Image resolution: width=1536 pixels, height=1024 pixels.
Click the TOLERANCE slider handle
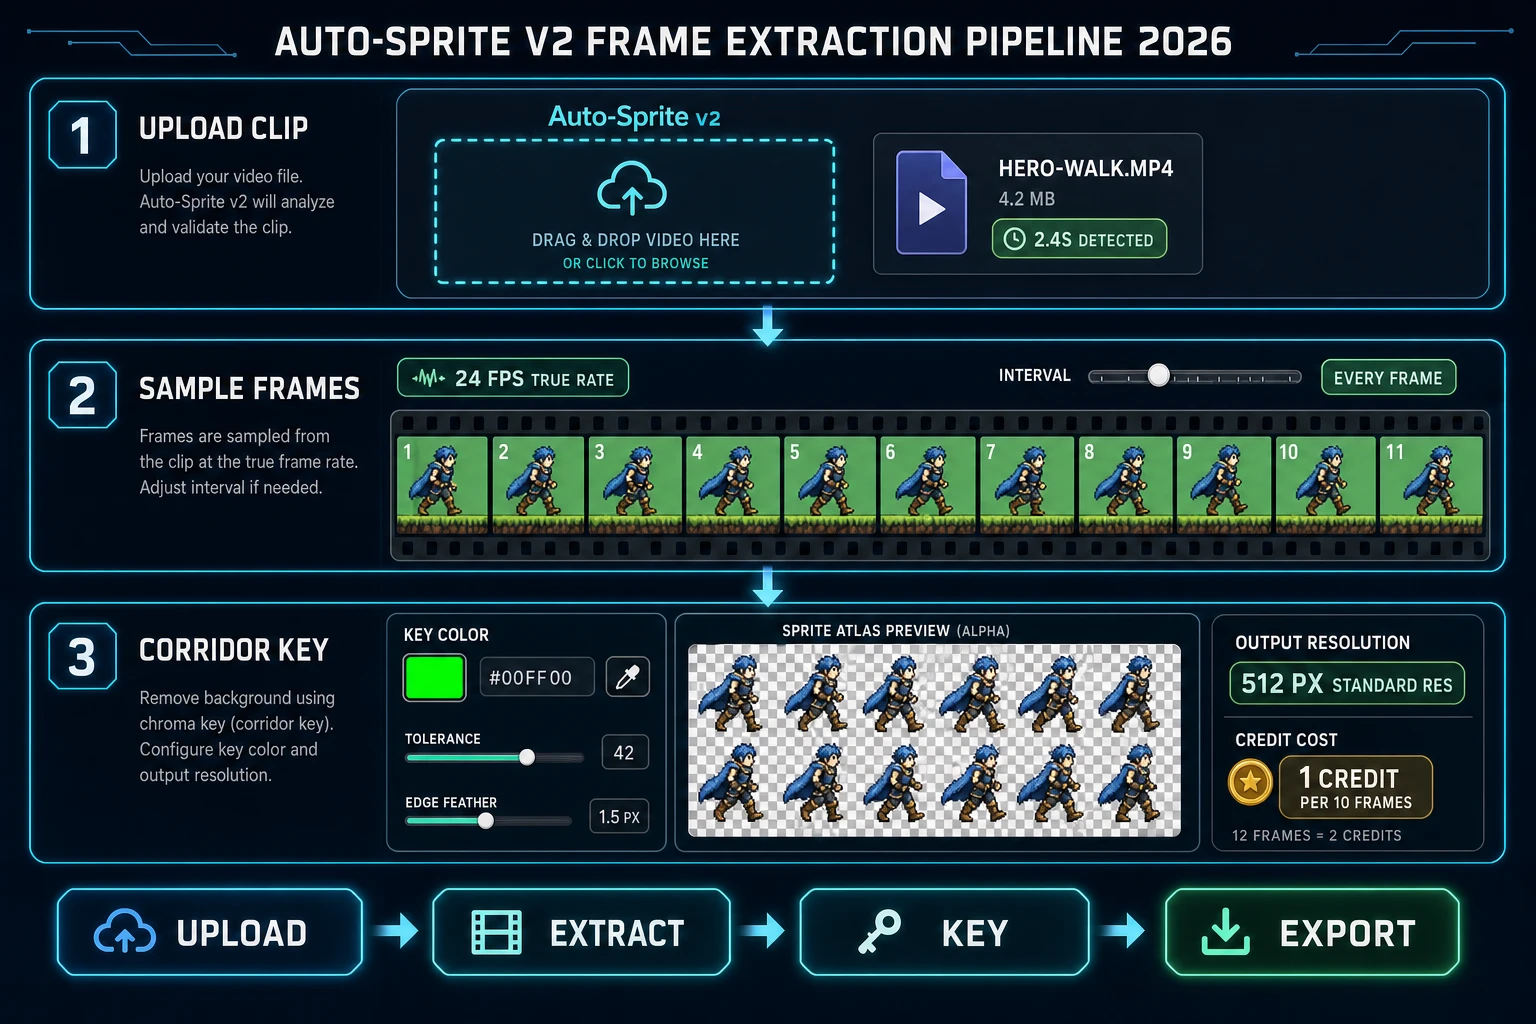pos(527,757)
